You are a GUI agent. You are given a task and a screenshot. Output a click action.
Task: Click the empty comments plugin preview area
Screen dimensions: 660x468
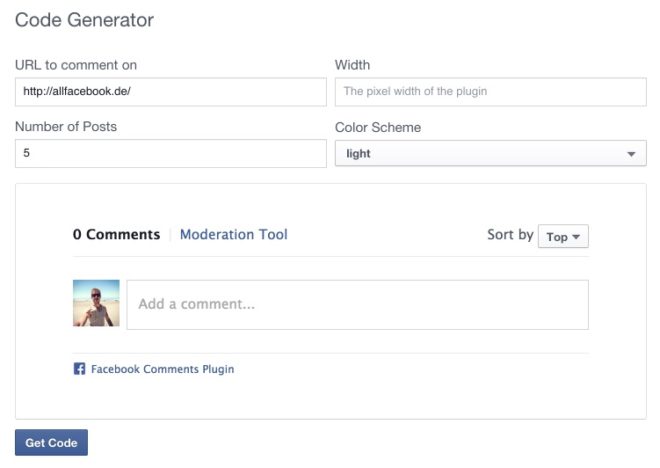[330, 398]
